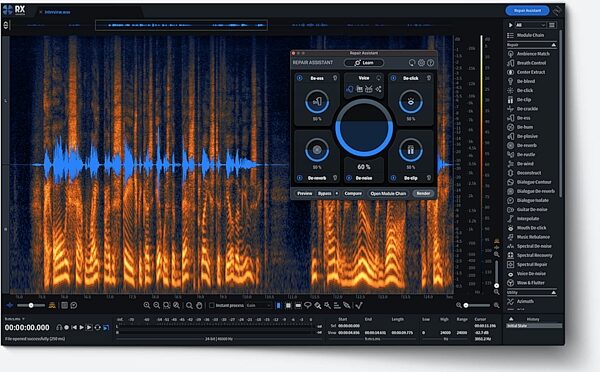Toggle loop playback in transport
Viewport: 600px width, 372px height.
(x=98, y=328)
